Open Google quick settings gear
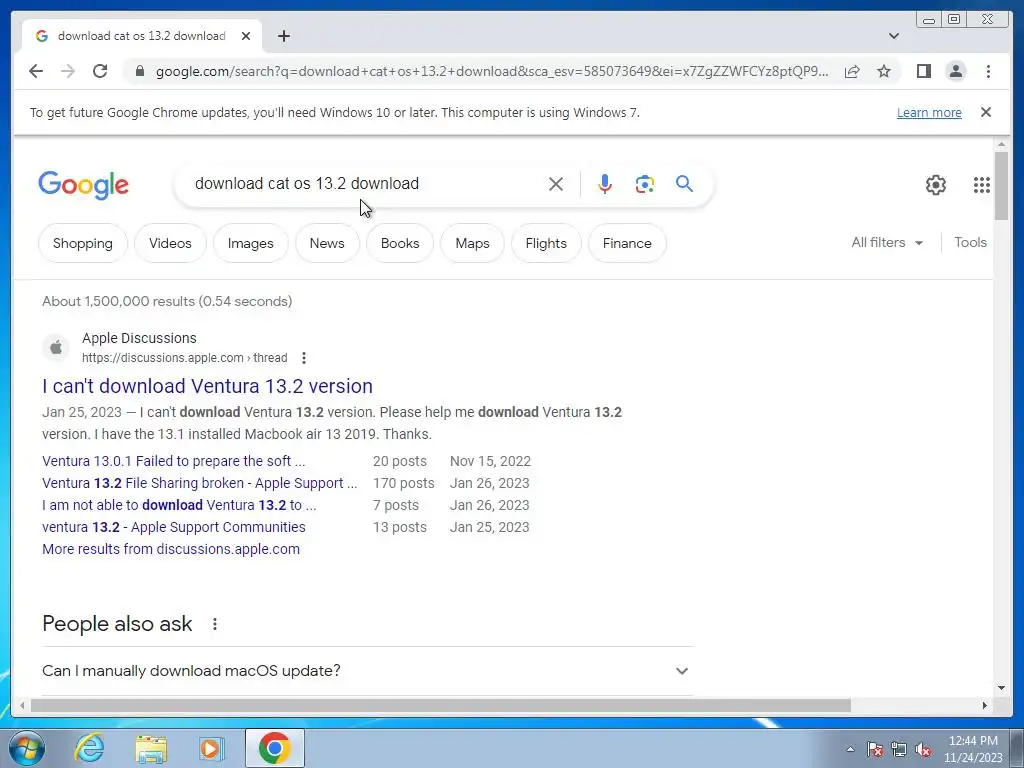Image resolution: width=1024 pixels, height=768 pixels. point(935,185)
